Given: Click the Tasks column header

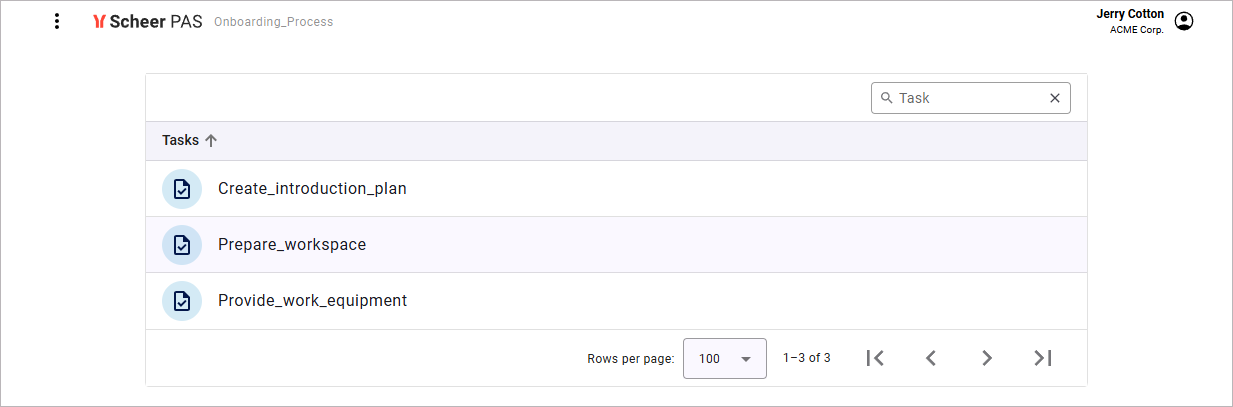Looking at the screenshot, I should pos(180,141).
